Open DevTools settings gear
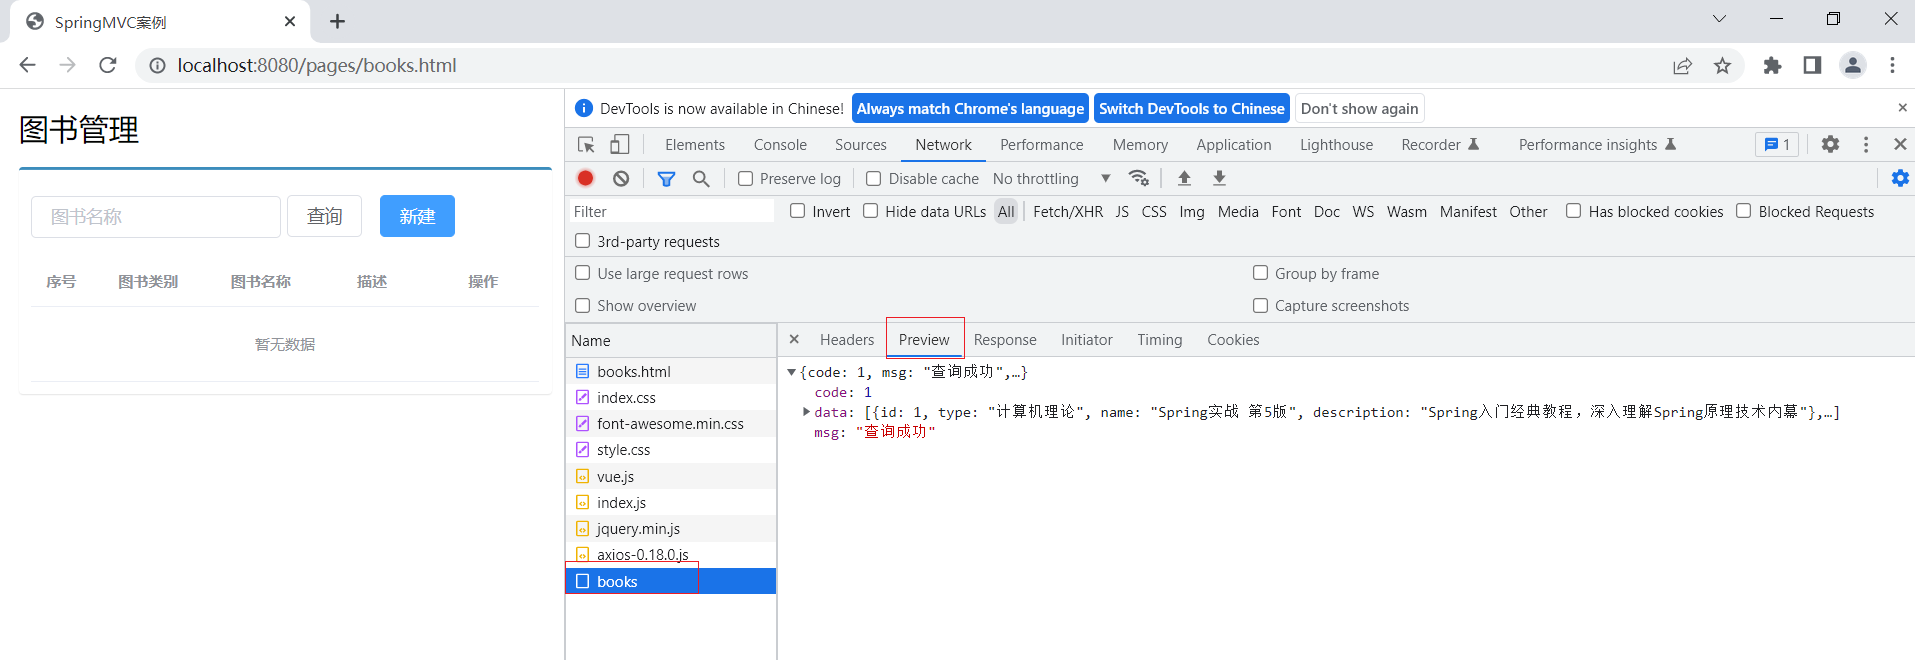This screenshot has width=1915, height=660. click(1830, 145)
